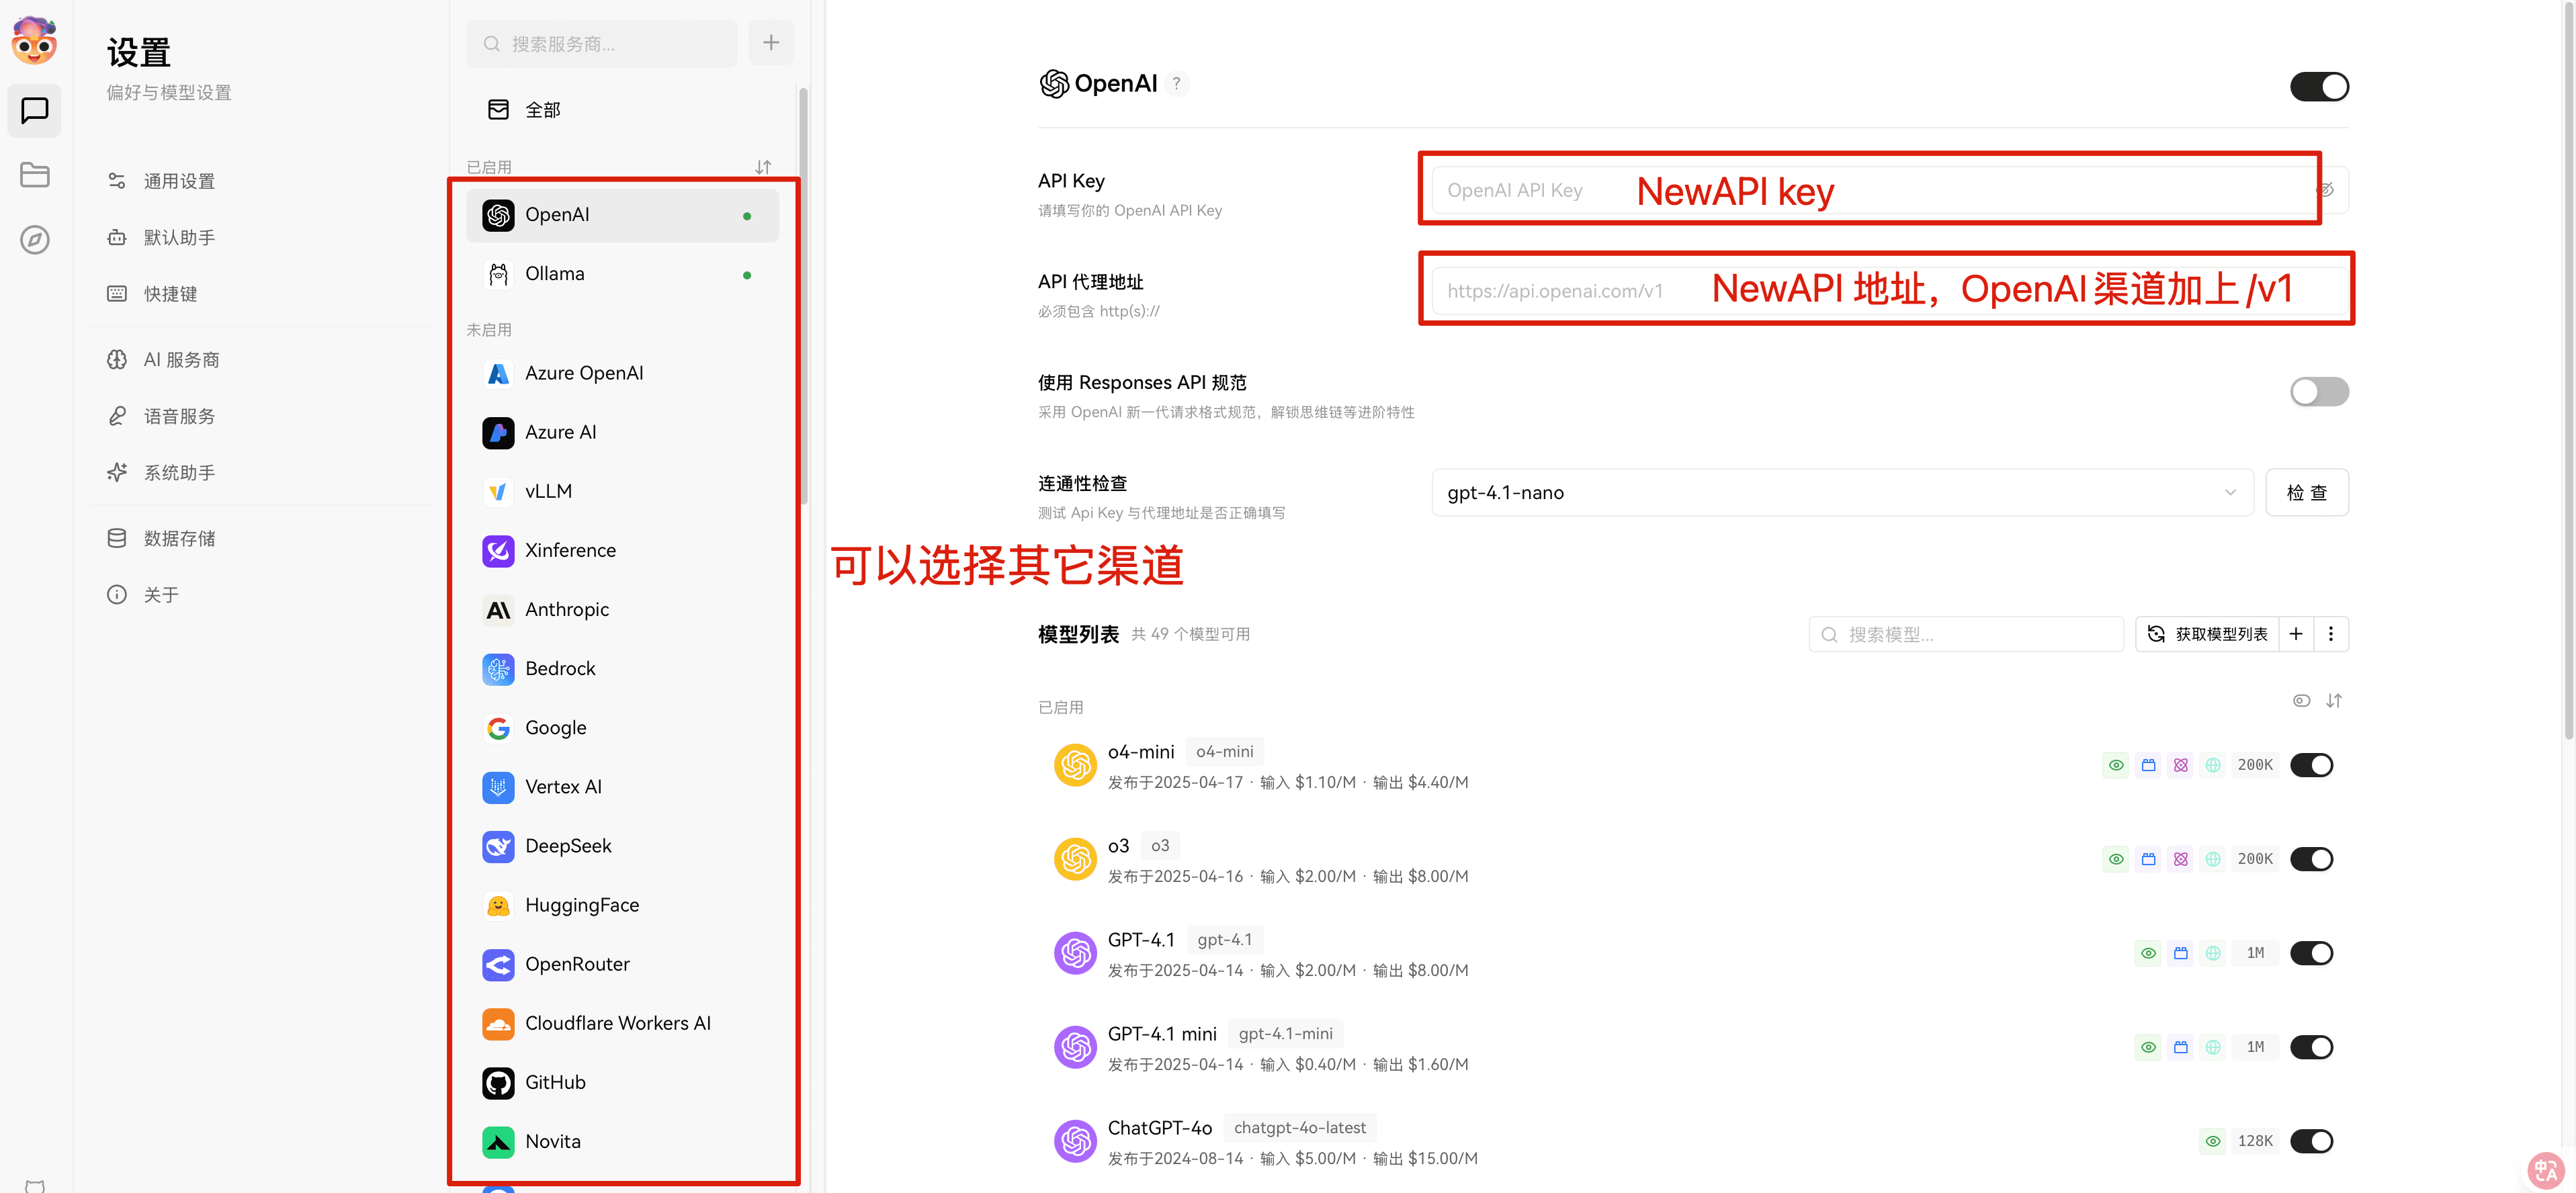Click the provider search input field
Viewport: 2576px width, 1193px height.
[x=601, y=43]
